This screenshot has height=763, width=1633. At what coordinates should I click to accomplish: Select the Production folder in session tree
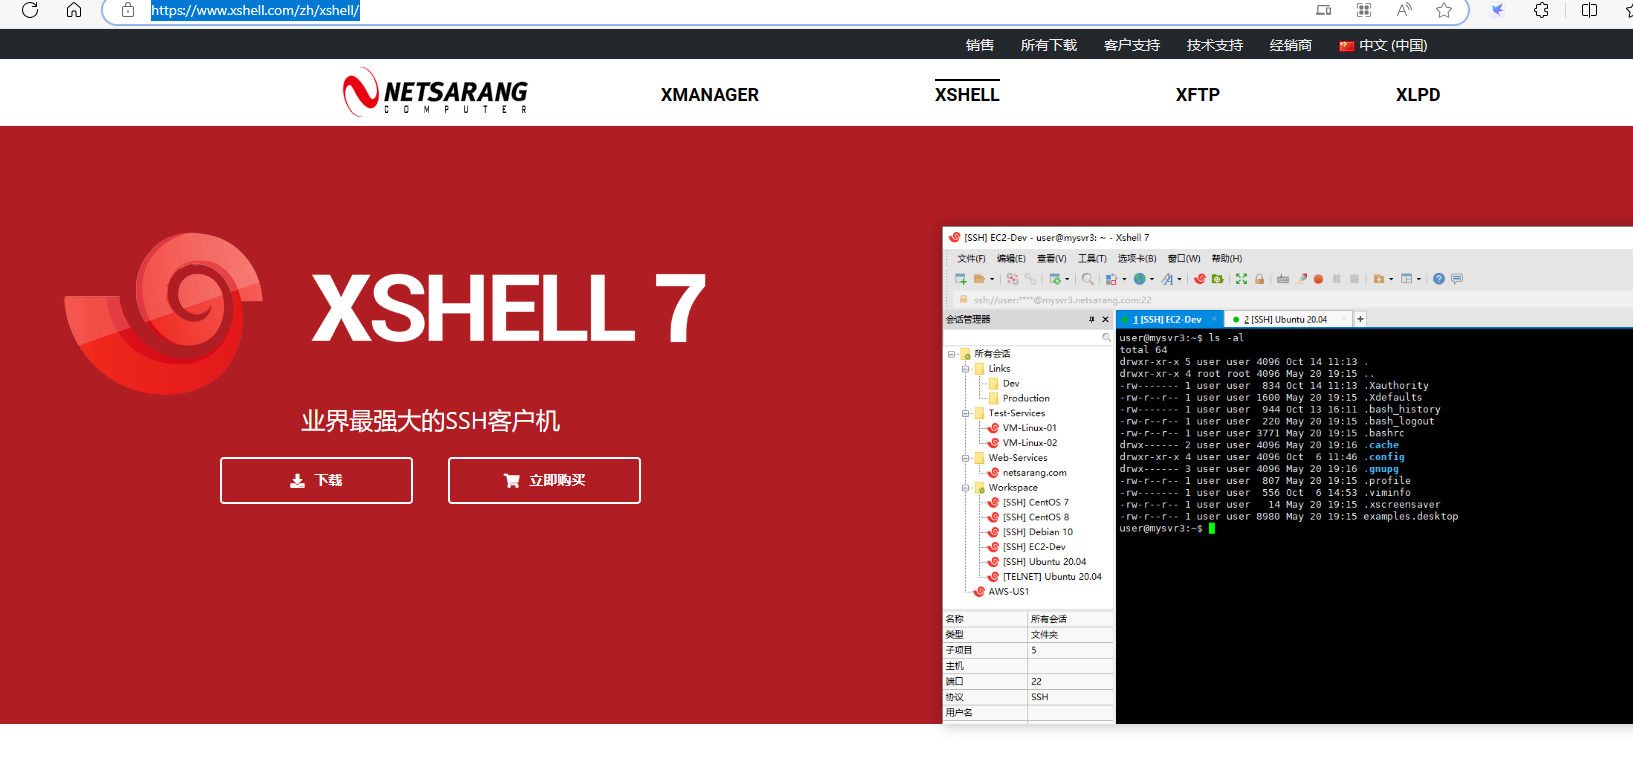tap(1026, 398)
